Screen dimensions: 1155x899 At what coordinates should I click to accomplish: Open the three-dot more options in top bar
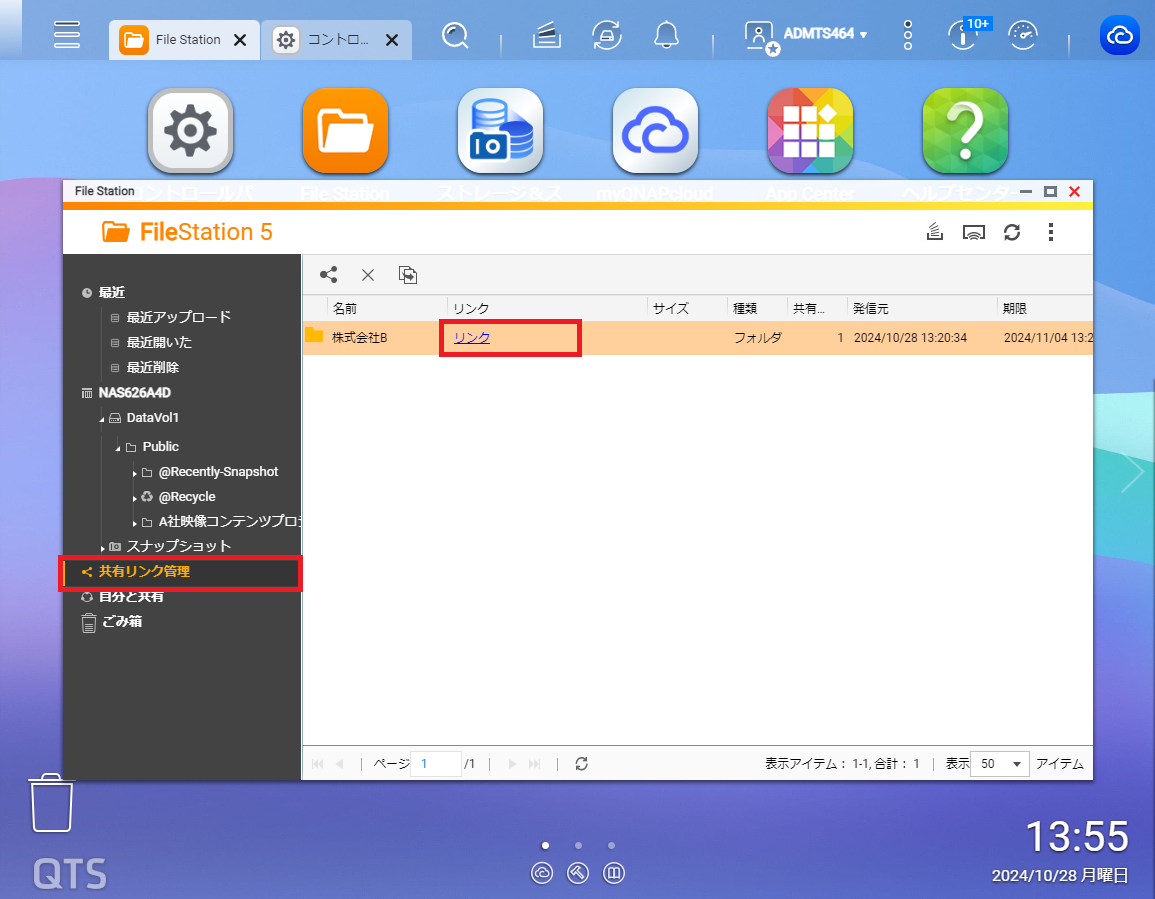click(908, 35)
